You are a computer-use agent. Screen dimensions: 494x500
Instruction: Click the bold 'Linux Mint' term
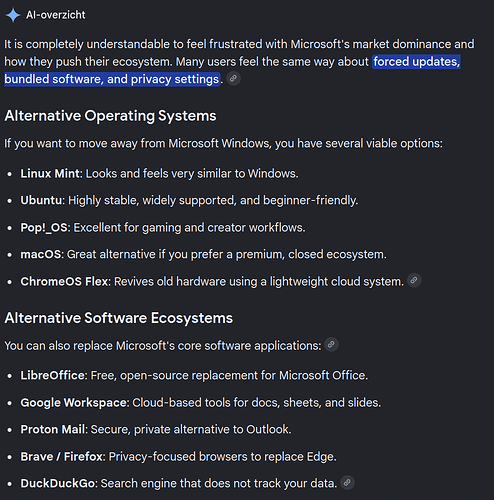pos(50,174)
